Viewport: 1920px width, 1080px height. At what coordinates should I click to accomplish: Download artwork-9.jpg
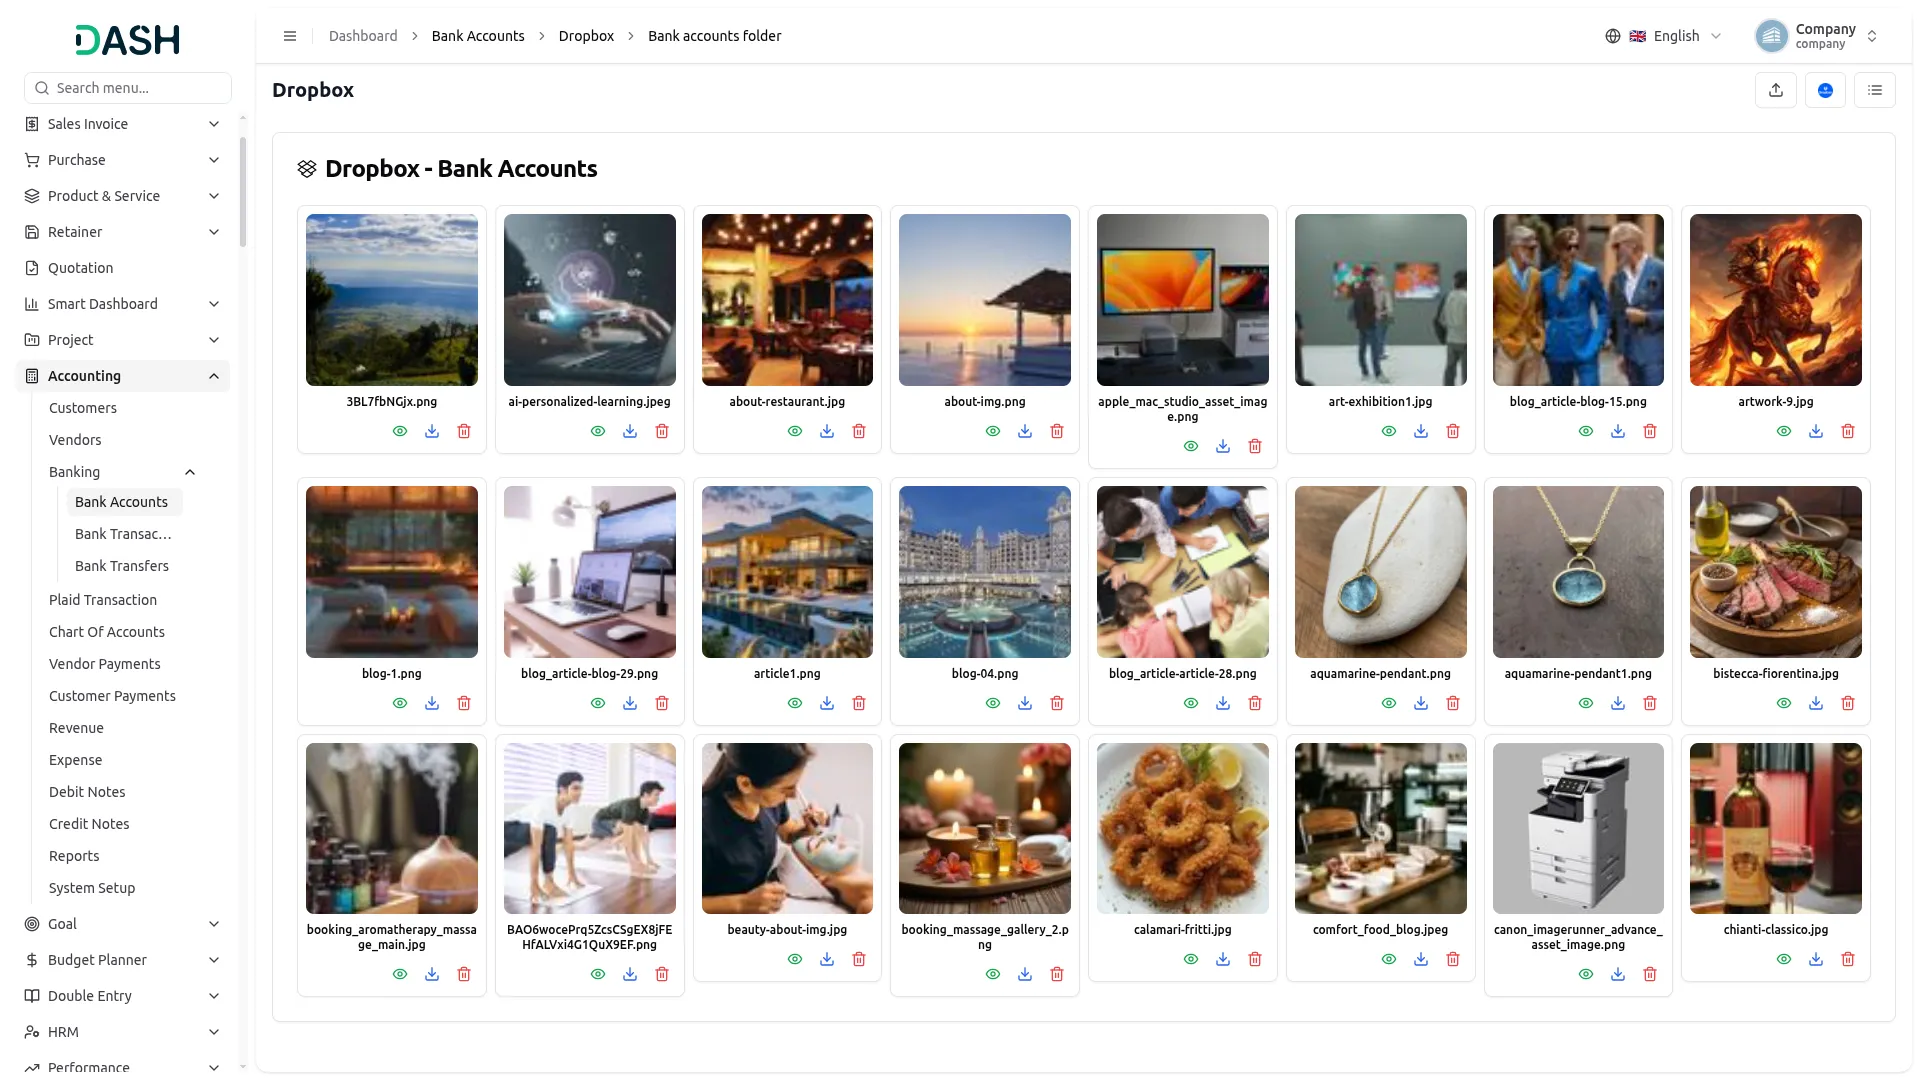tap(1816, 431)
